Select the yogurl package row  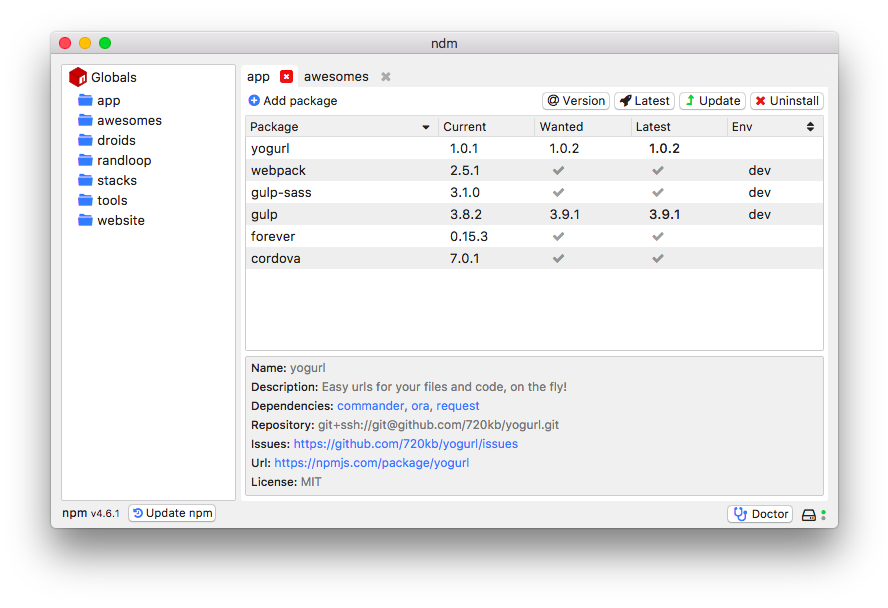(x=534, y=148)
